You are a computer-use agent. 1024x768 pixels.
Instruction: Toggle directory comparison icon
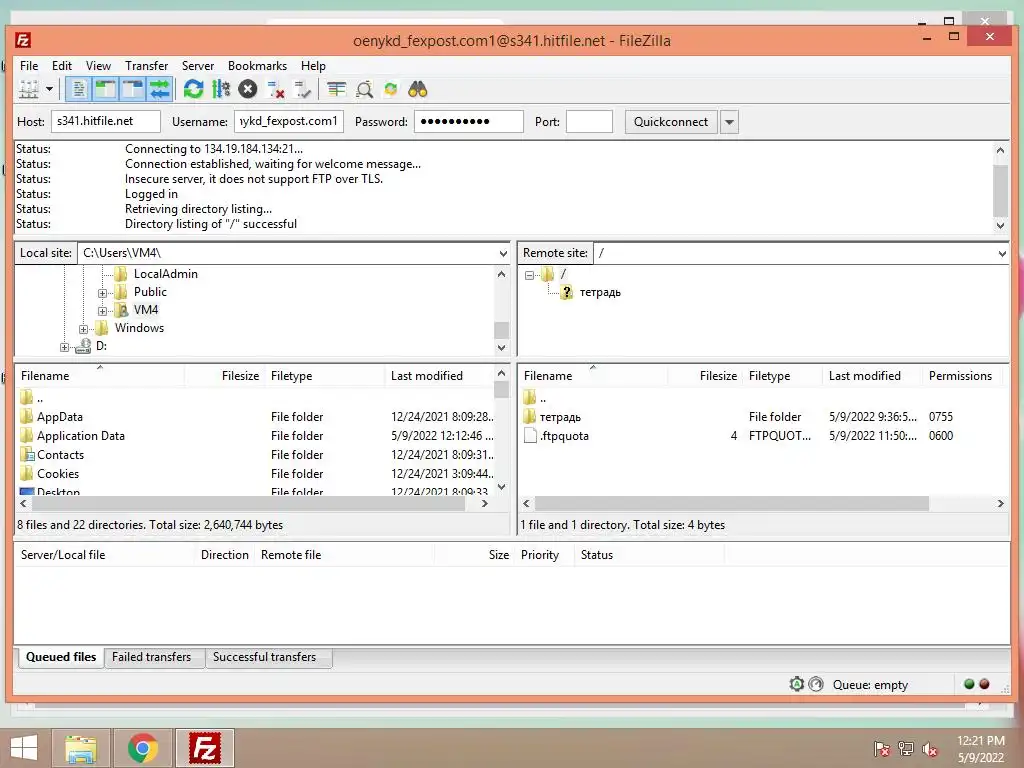click(364, 89)
